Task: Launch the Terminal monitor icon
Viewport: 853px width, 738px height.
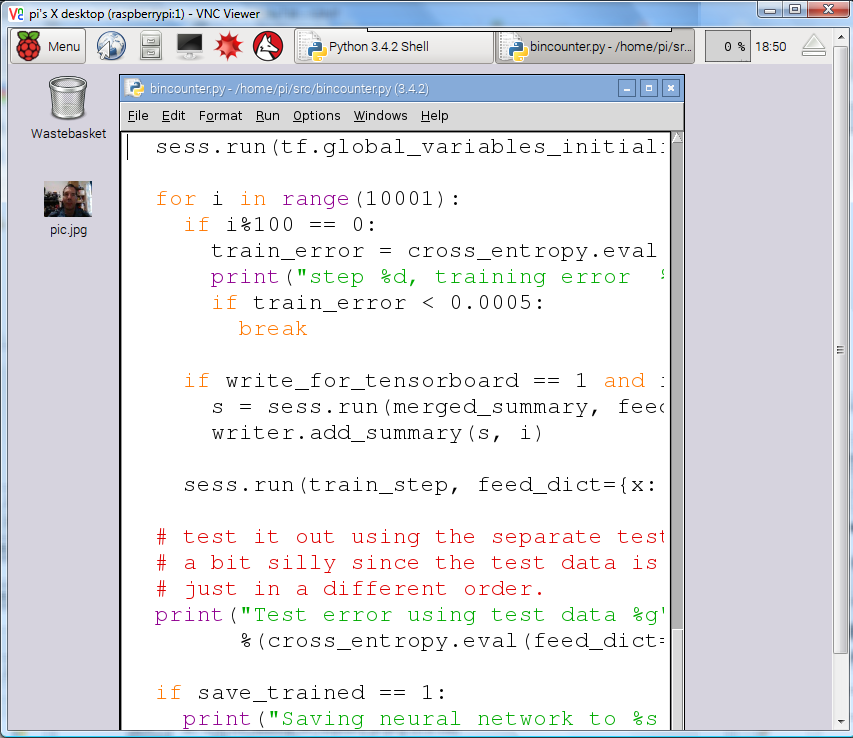Action: [189, 46]
